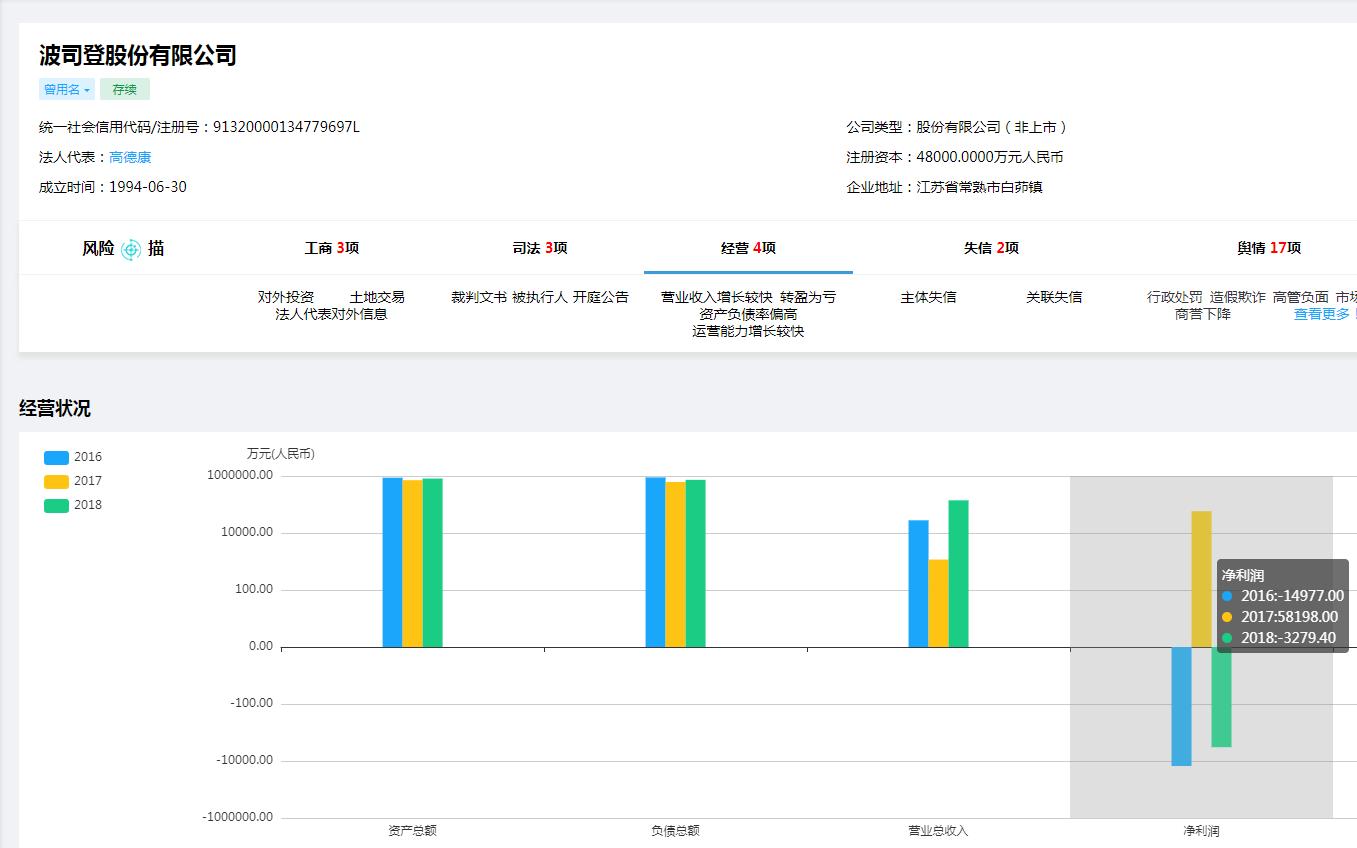Open 关联失信 item
The image size is (1357, 848).
coord(1054,297)
